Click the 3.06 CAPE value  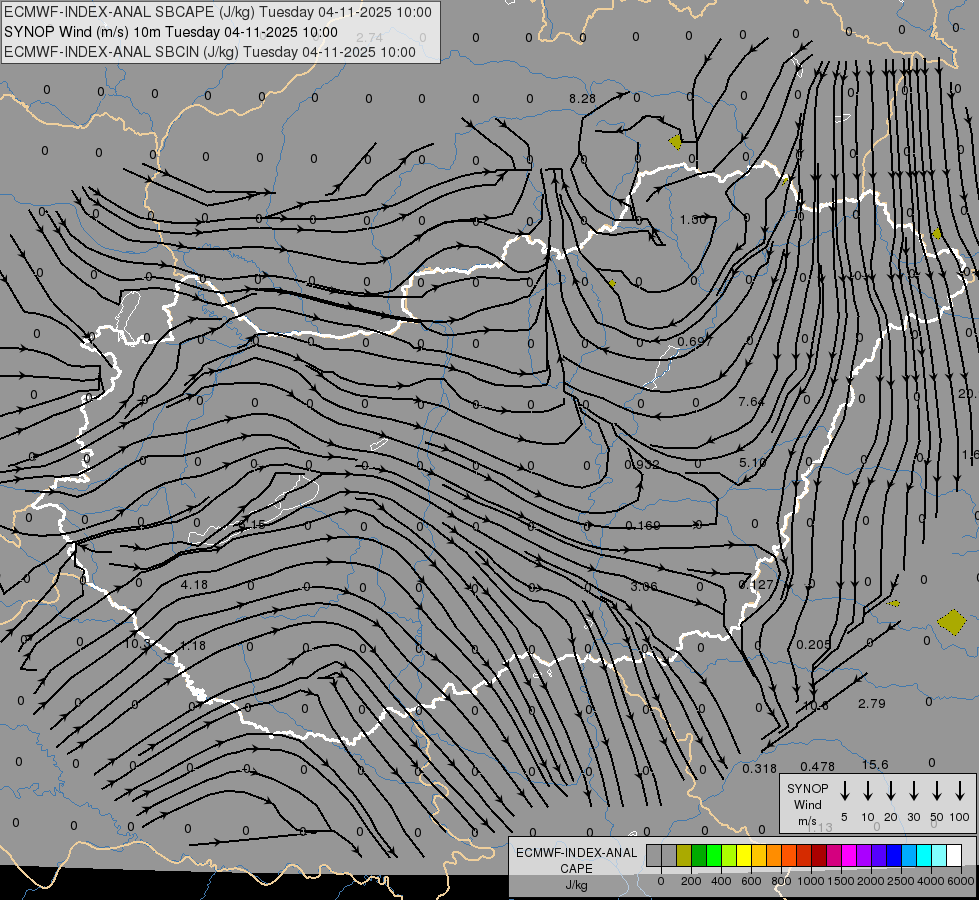coord(644,586)
